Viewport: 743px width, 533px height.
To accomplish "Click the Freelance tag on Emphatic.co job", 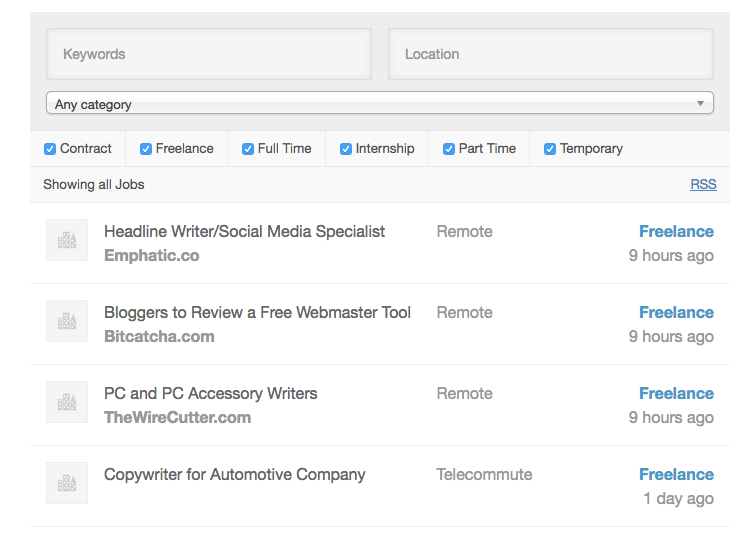I will (x=676, y=232).
